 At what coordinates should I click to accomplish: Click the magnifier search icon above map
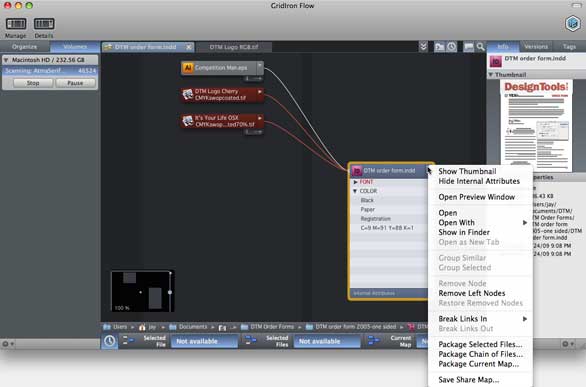click(480, 47)
